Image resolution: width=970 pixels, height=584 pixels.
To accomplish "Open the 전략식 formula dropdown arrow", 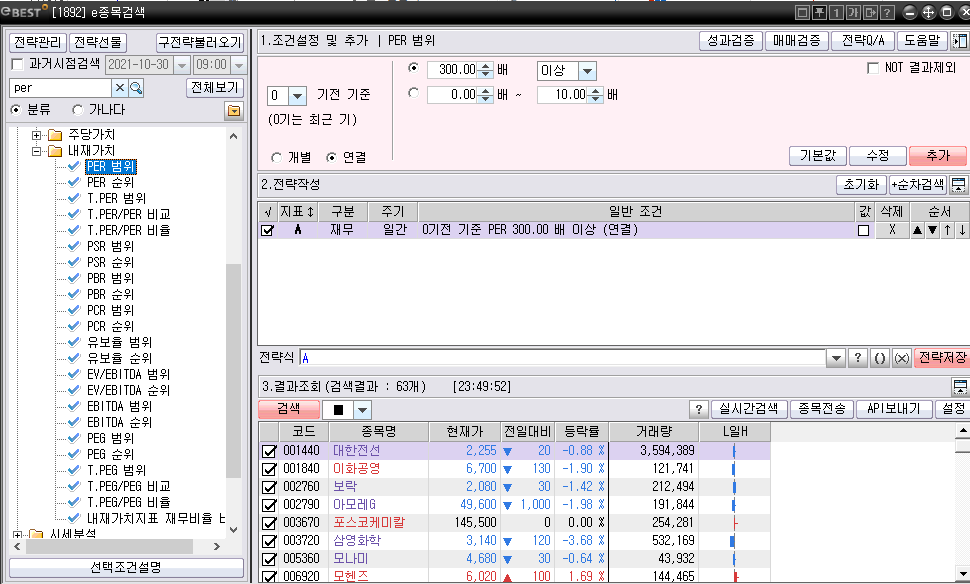I will click(836, 358).
